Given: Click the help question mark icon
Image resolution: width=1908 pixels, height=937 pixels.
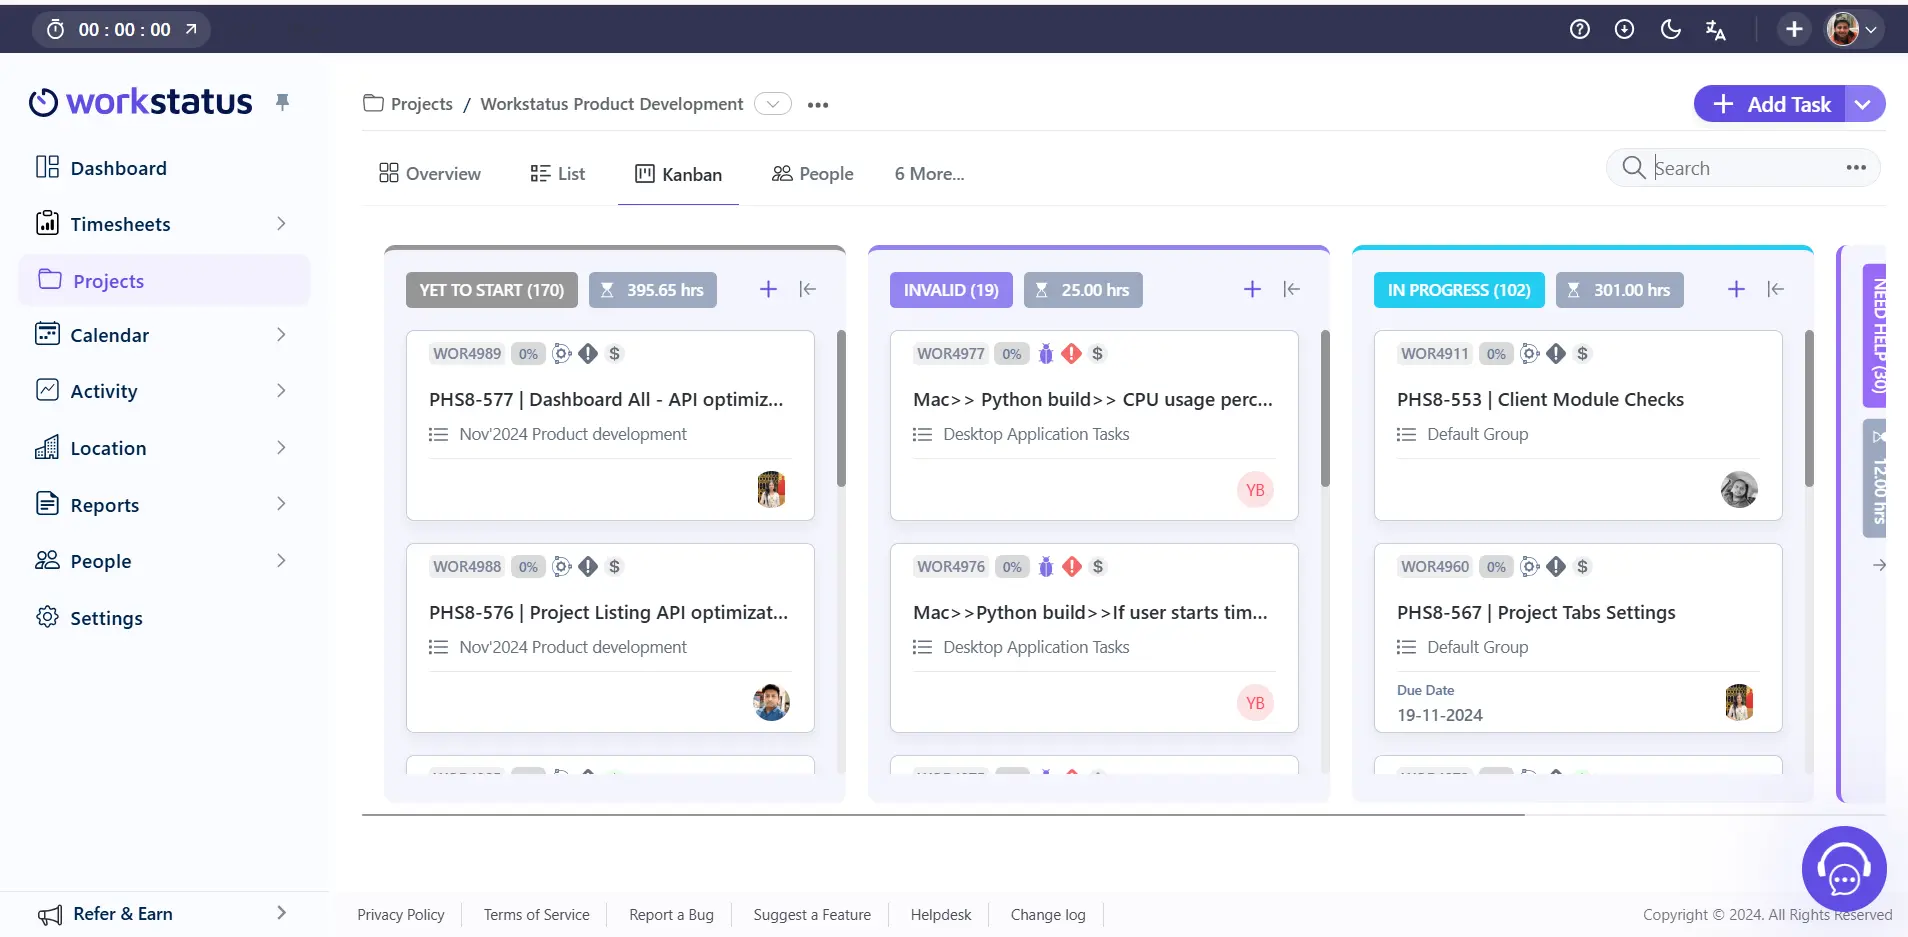Looking at the screenshot, I should click(1580, 29).
